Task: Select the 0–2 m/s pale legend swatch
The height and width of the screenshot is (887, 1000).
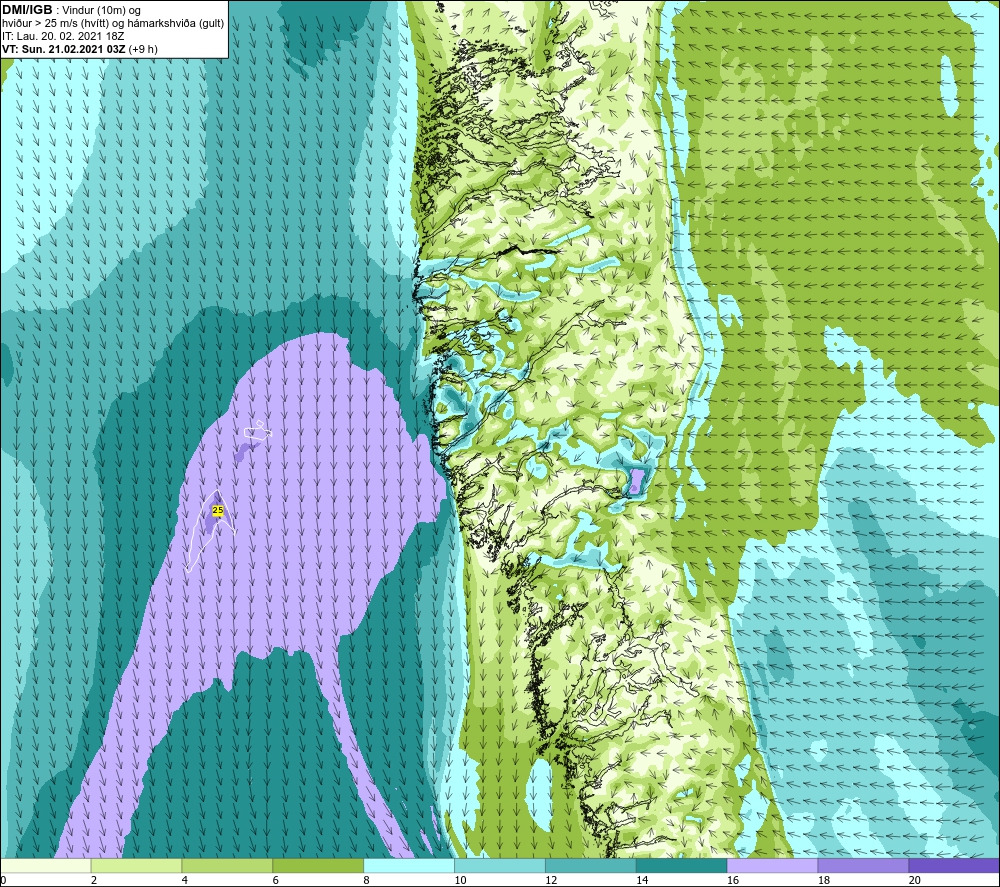Action: point(46,865)
